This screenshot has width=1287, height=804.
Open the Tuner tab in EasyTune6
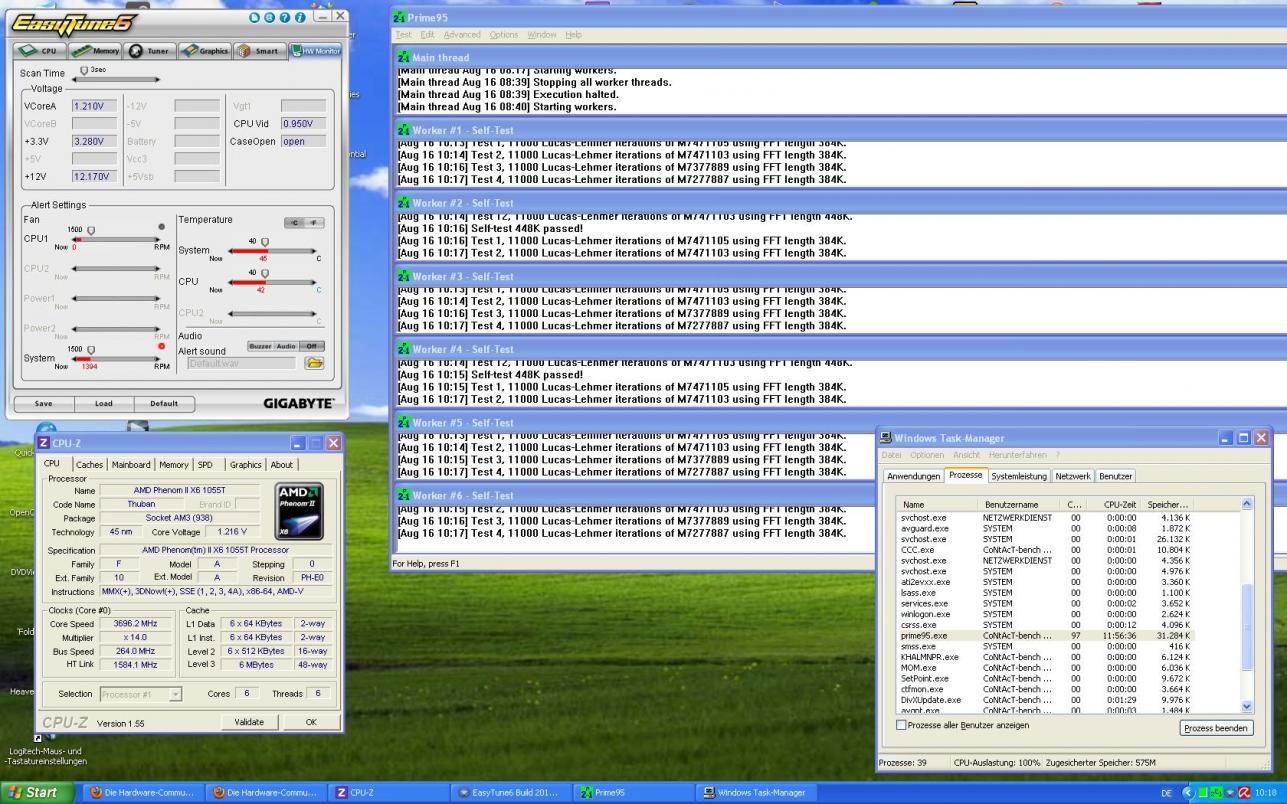click(149, 51)
